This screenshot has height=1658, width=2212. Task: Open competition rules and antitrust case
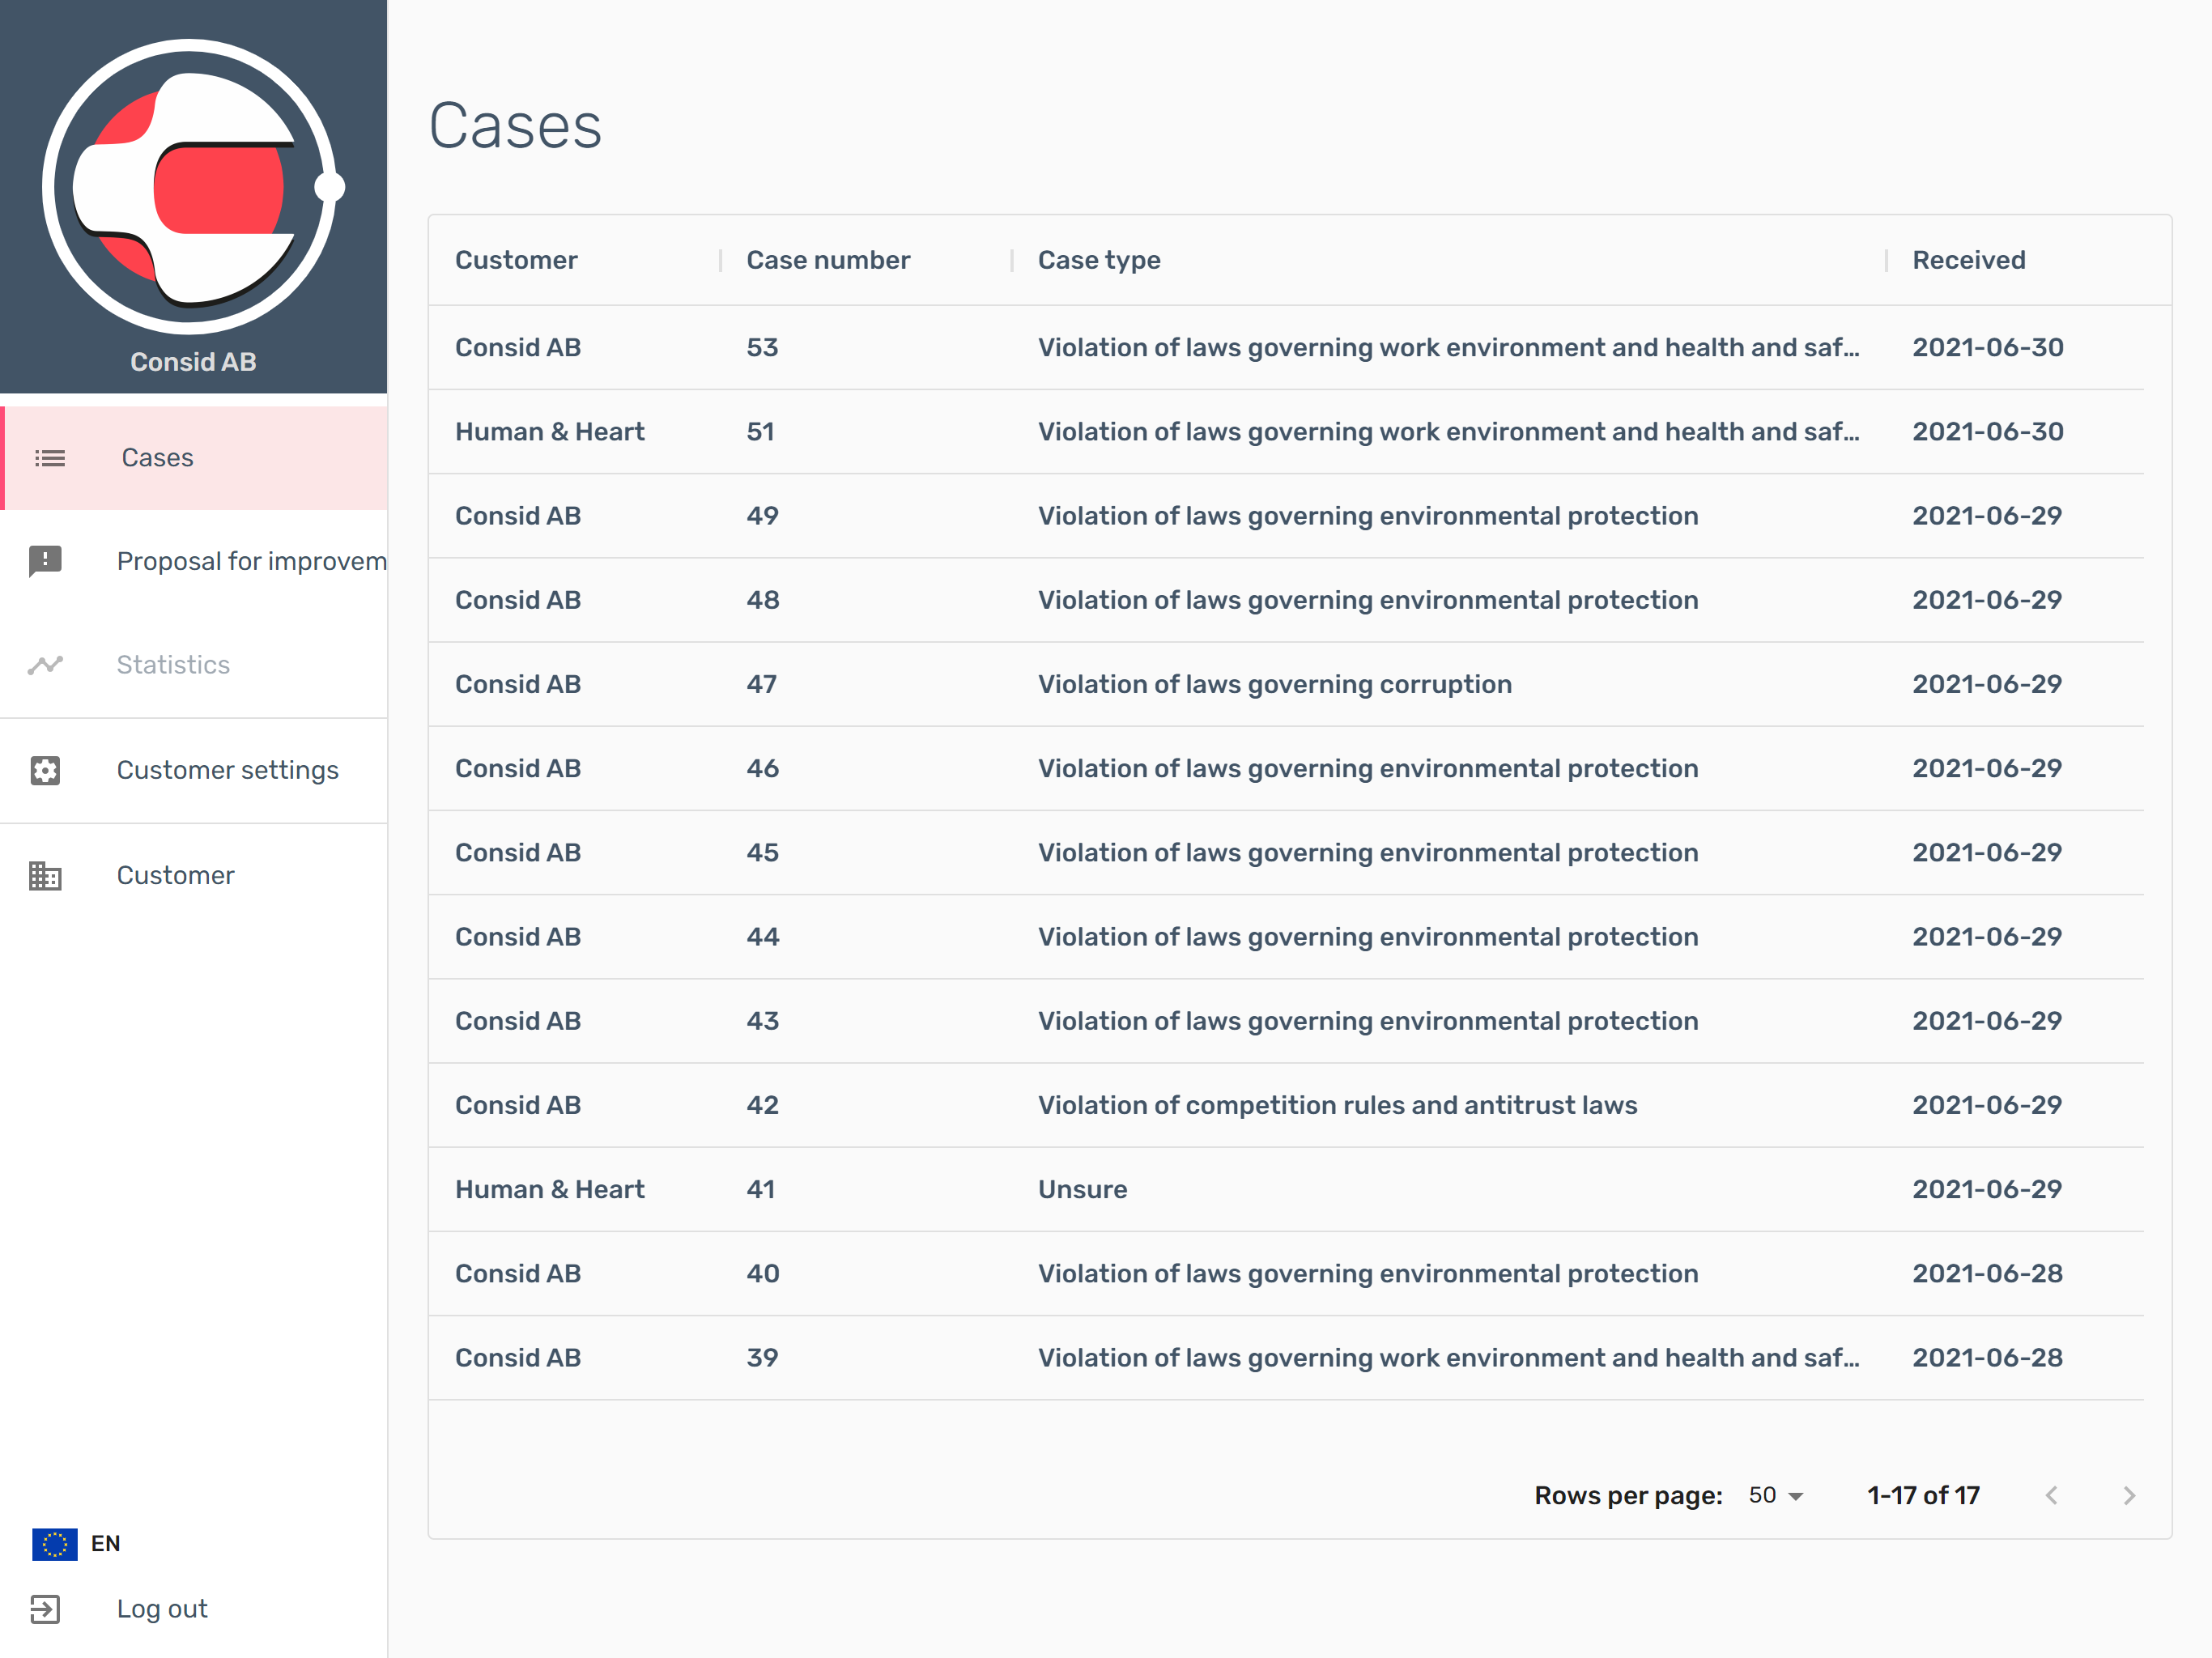[x=1286, y=1105]
